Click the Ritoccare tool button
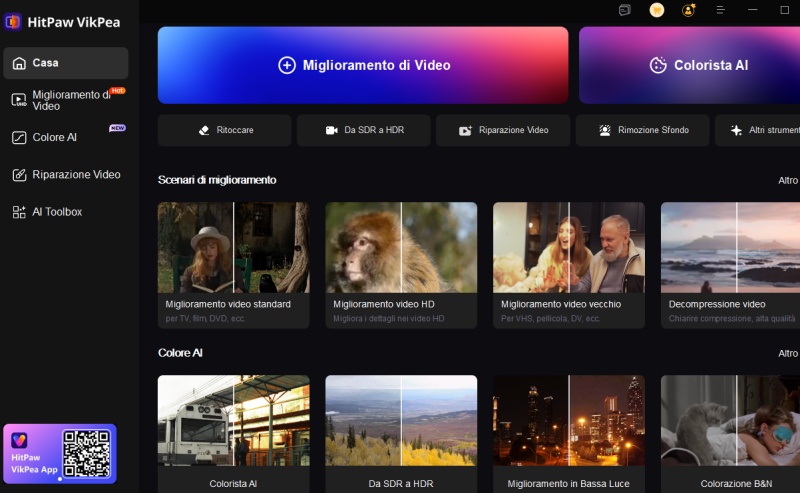 (224, 130)
